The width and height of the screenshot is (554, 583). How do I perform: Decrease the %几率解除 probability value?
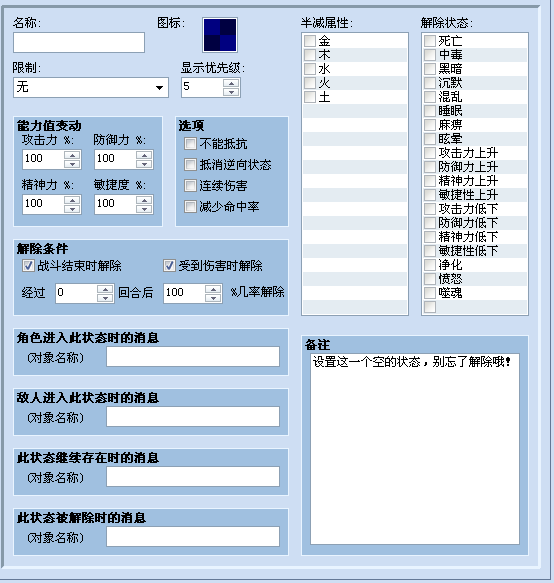(213, 298)
